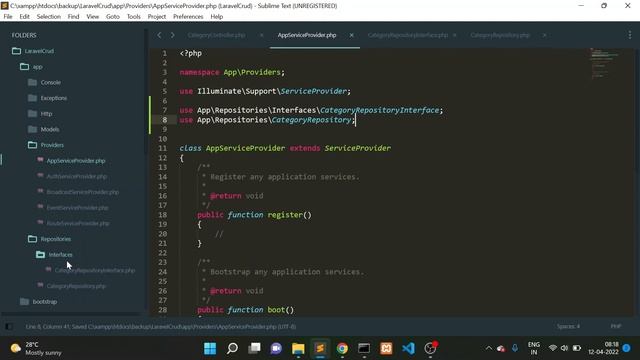Open the Help menu

[217, 17]
